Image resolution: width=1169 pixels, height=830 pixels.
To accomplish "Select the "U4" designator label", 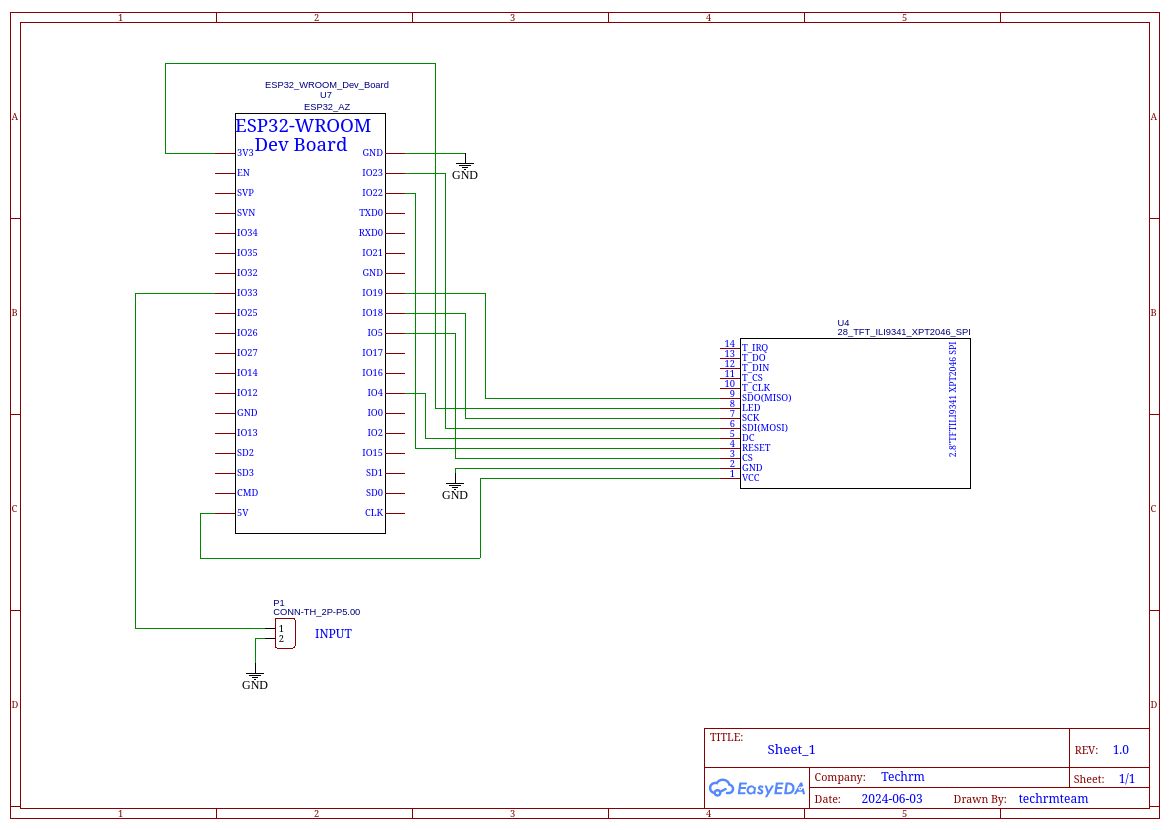I will (x=843, y=324).
